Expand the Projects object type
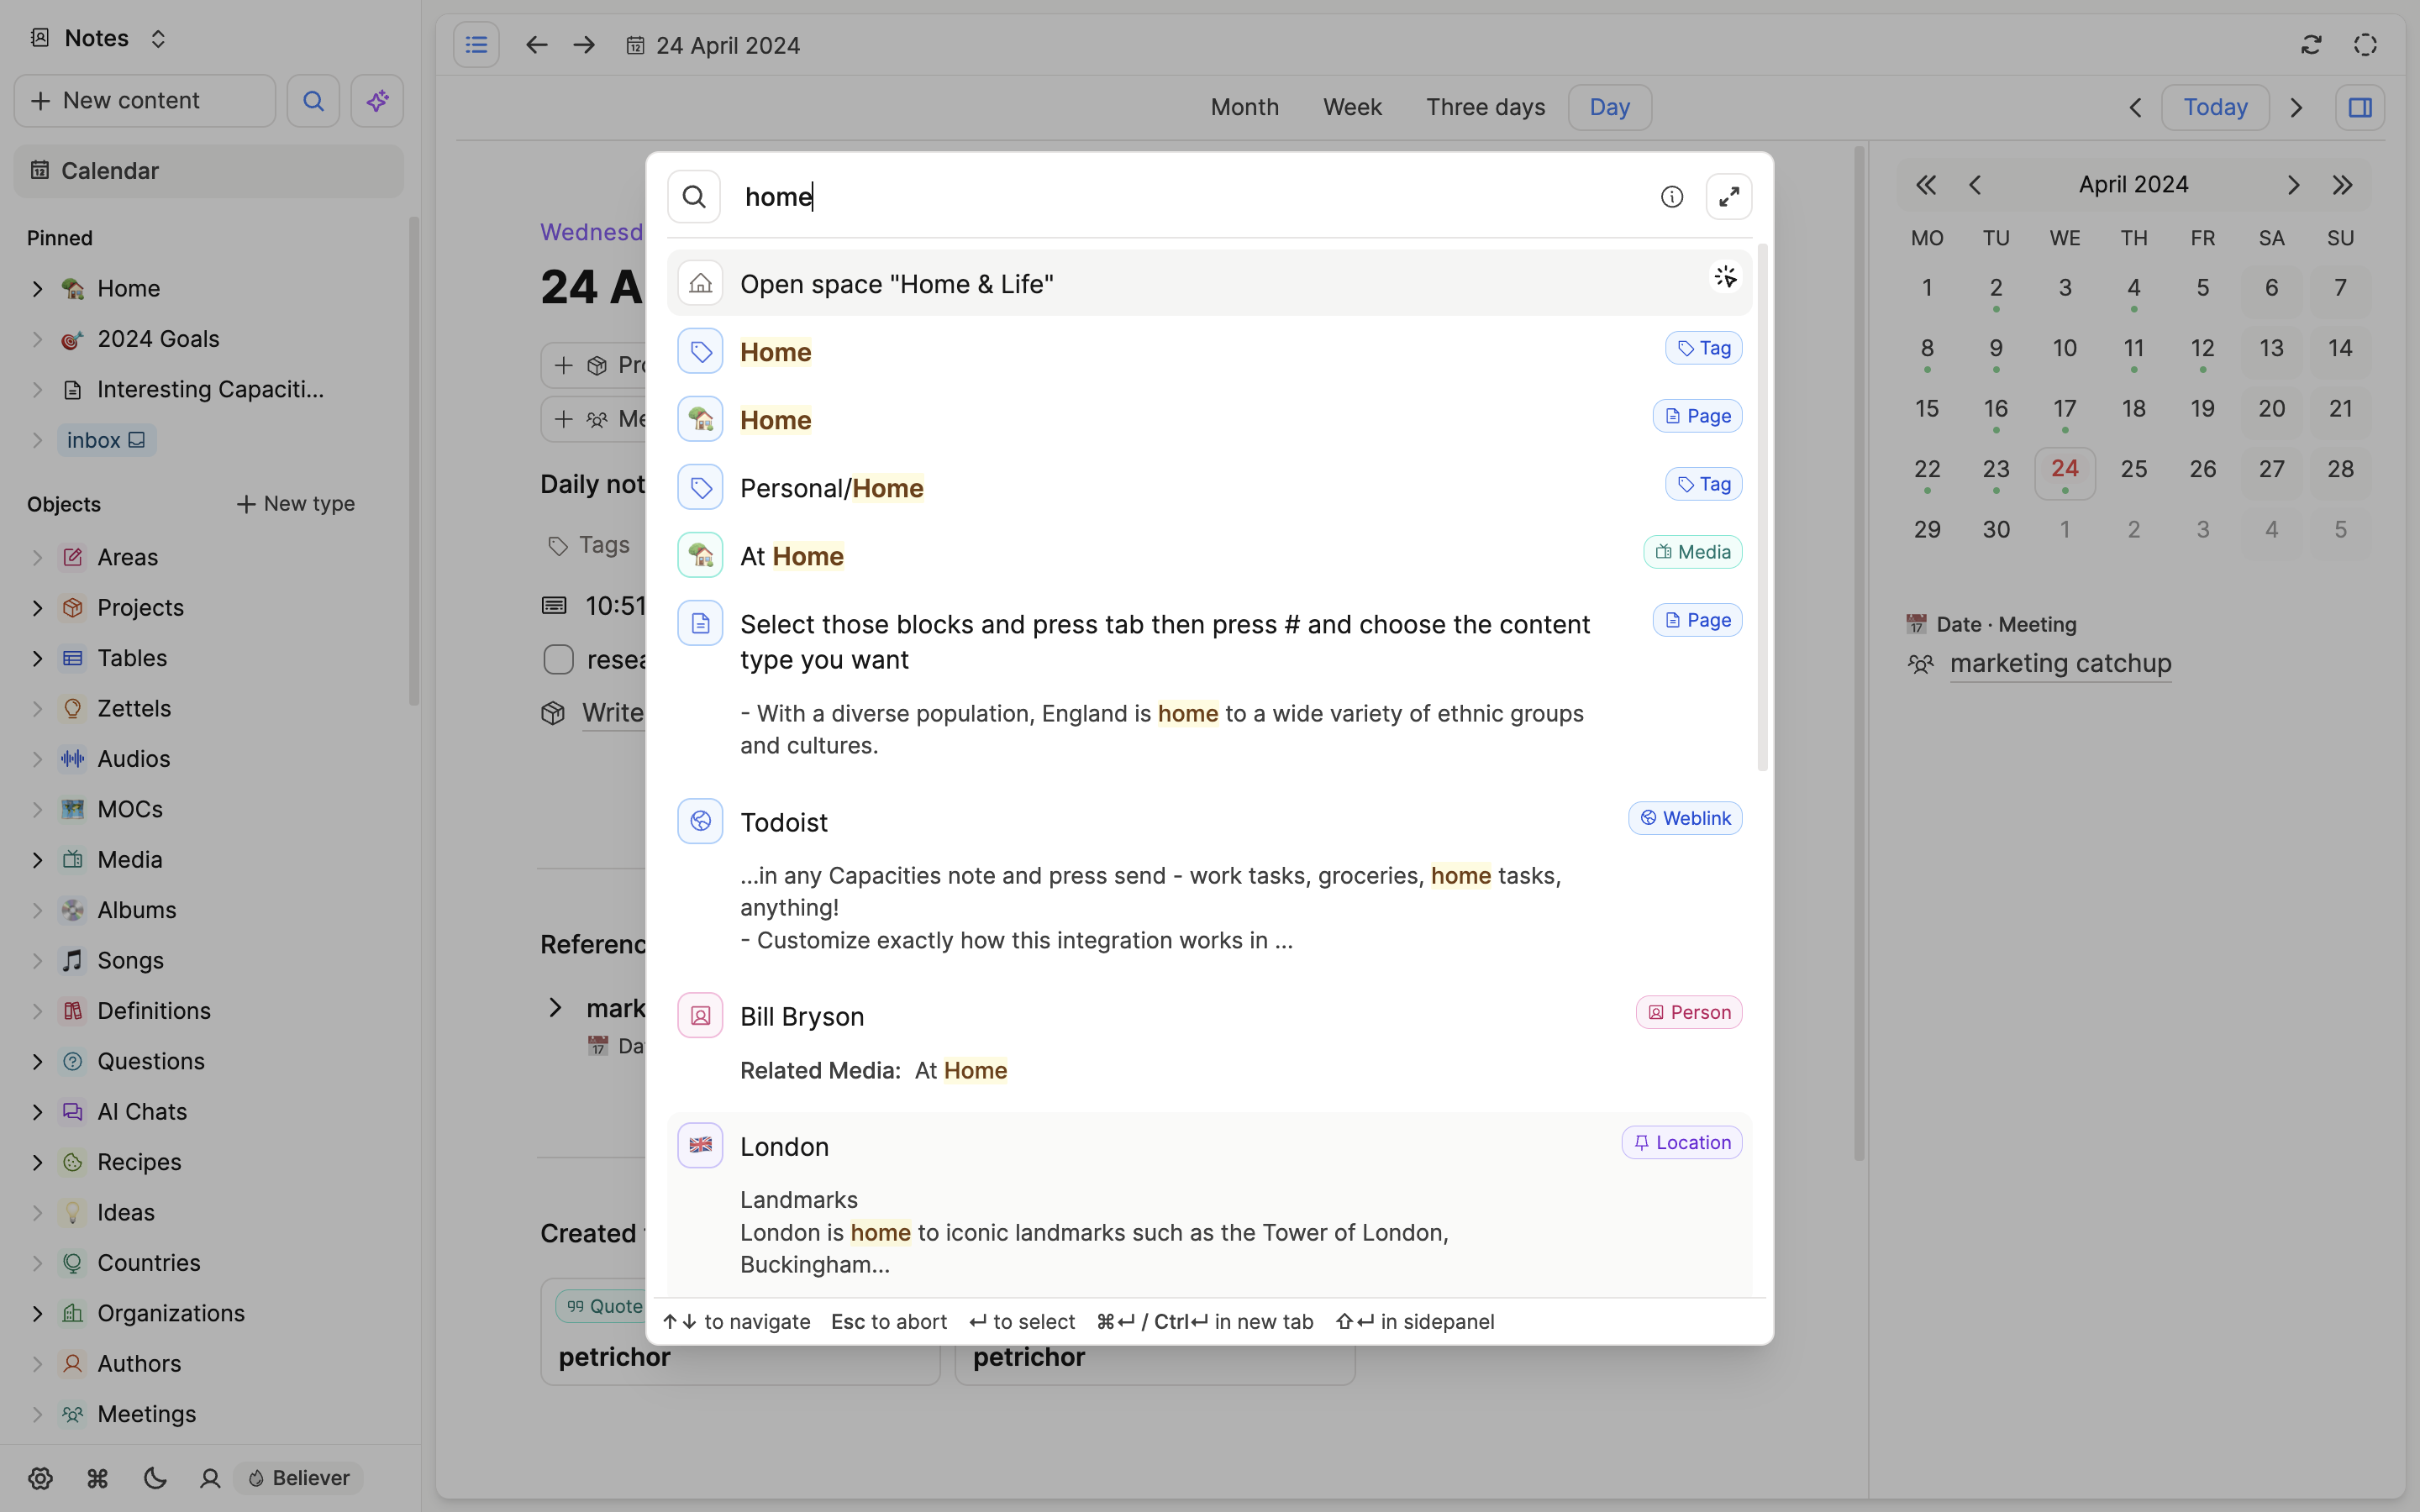 point(37,608)
